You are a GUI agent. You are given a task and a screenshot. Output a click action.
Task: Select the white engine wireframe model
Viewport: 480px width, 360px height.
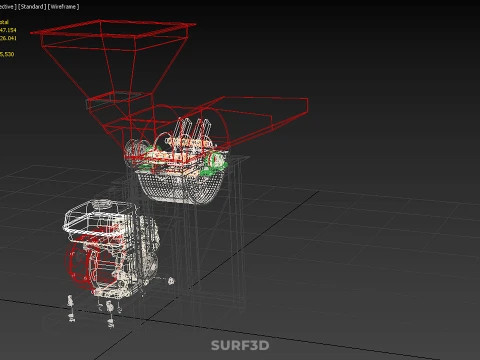(x=112, y=248)
